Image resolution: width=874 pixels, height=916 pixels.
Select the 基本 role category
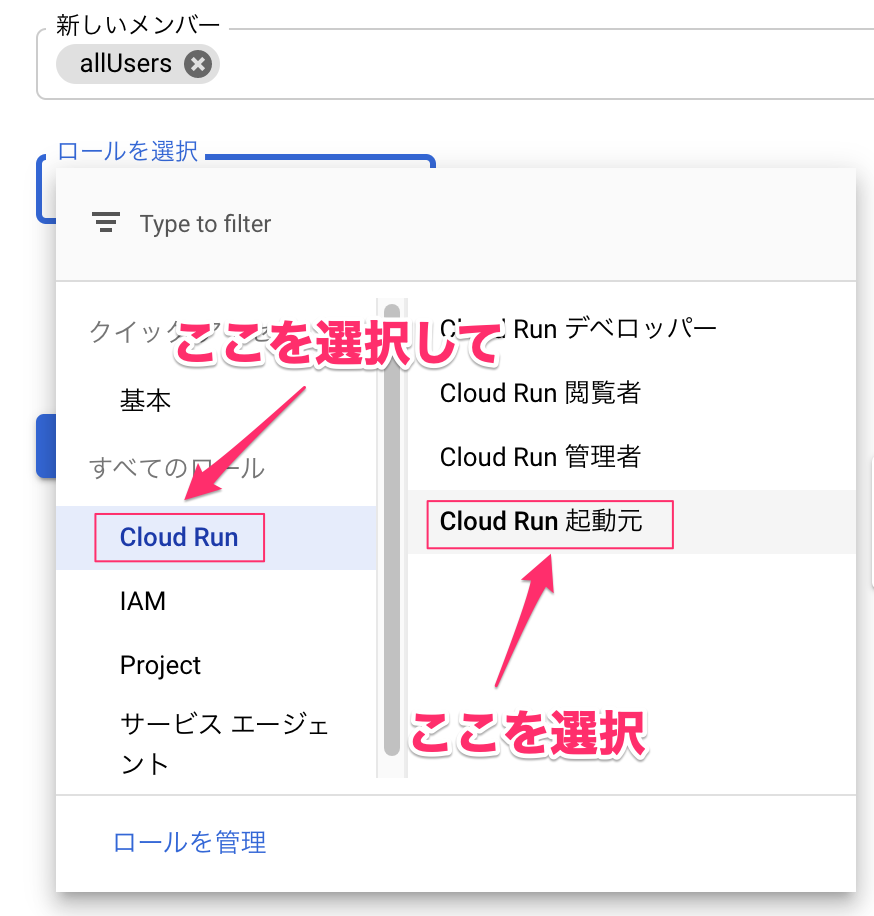click(216, 401)
